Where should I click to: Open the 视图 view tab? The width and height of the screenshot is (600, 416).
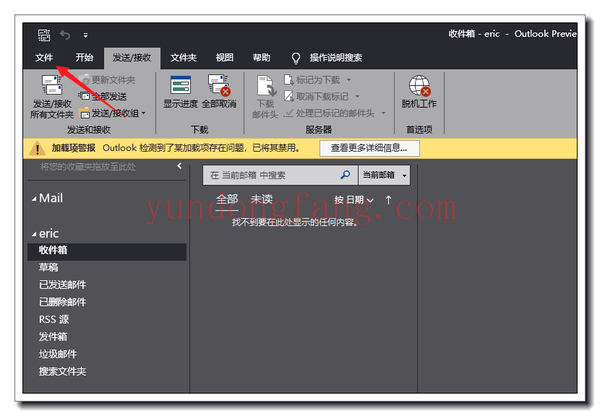point(225,58)
